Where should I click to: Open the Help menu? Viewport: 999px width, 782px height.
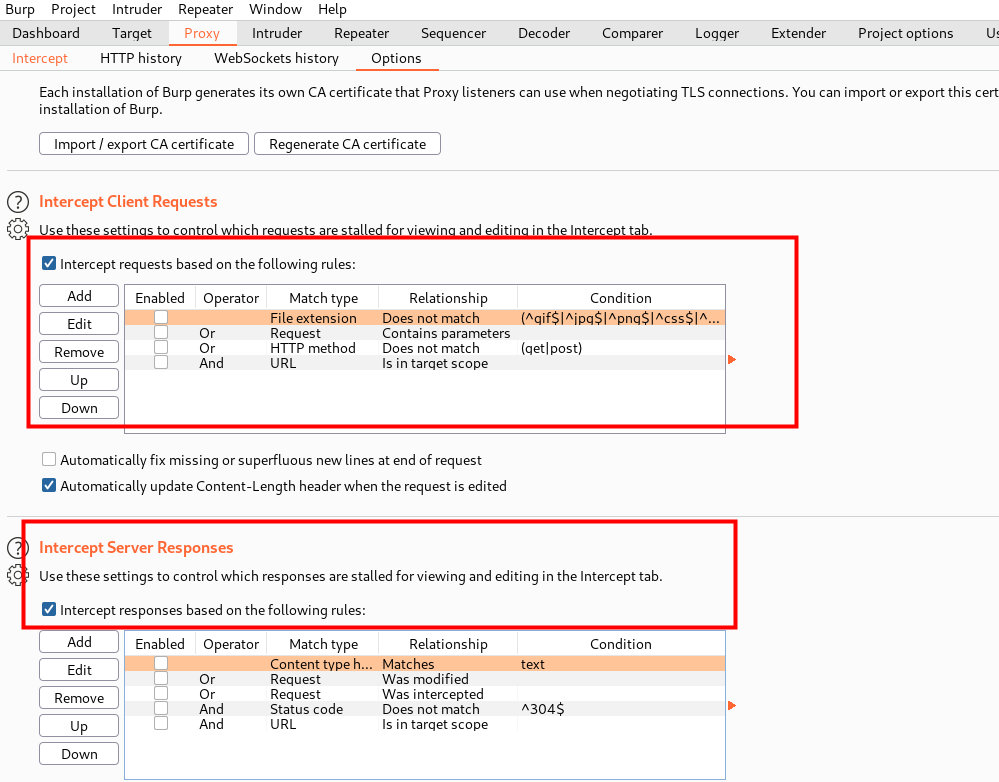(332, 10)
